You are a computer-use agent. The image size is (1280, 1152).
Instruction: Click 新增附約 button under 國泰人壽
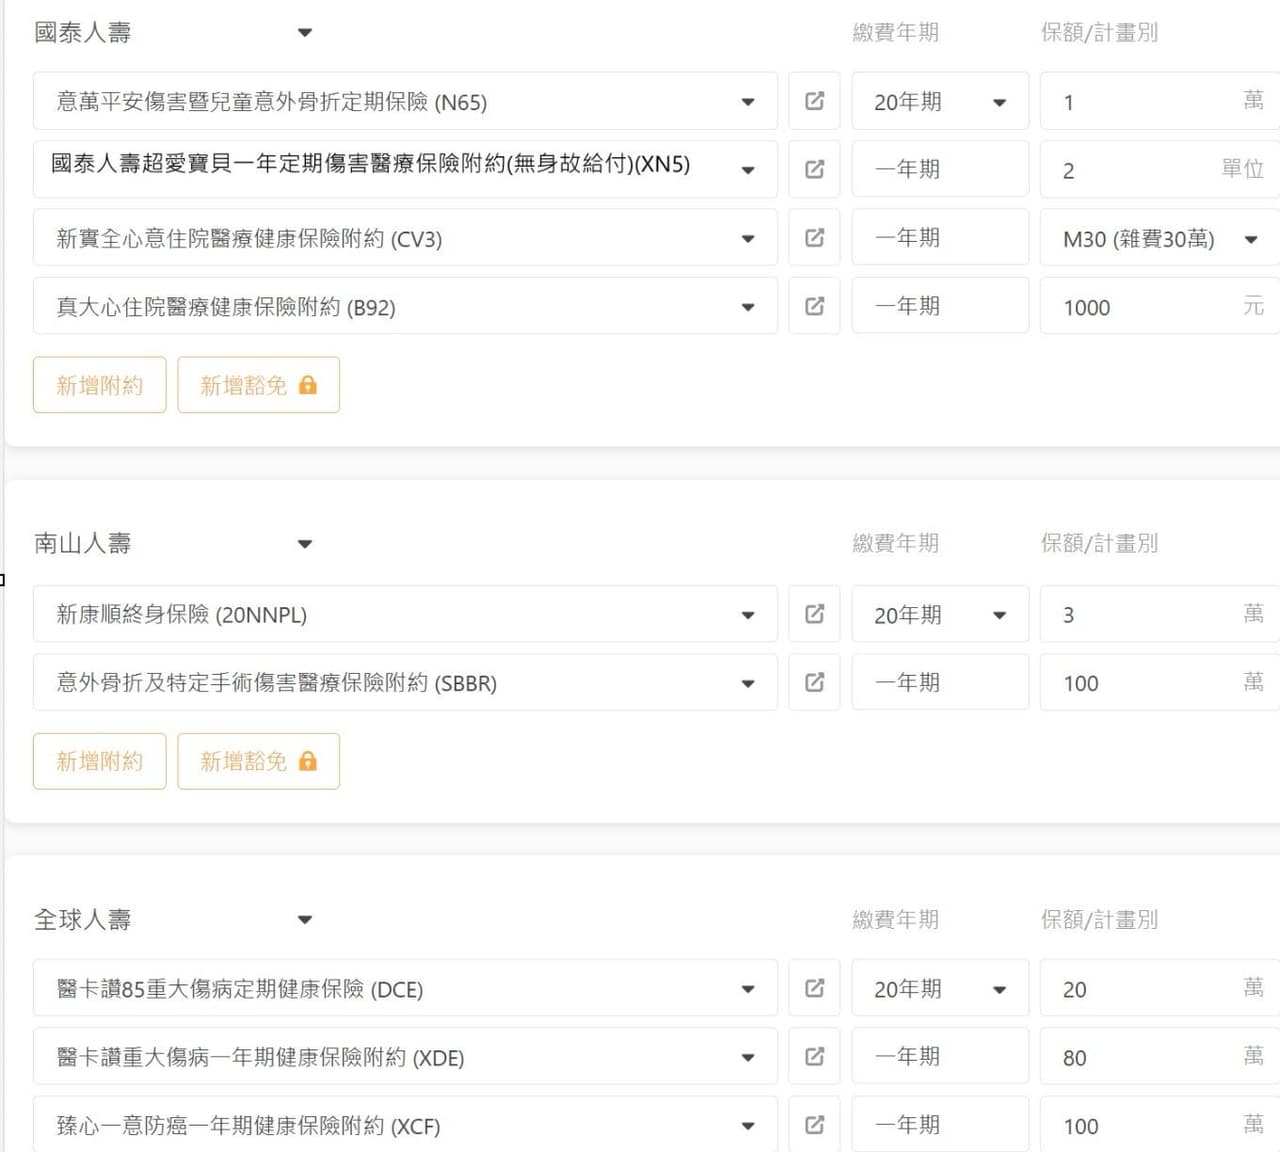coord(99,385)
